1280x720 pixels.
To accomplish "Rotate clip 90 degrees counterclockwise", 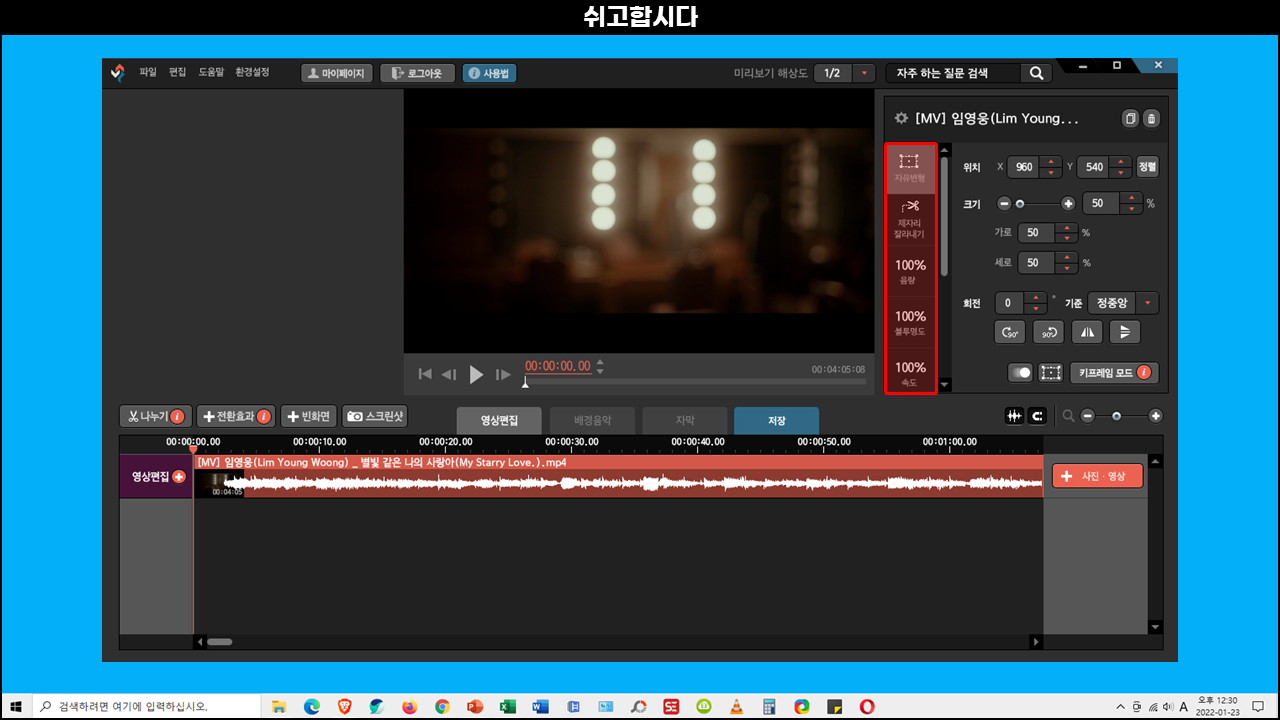I will (1048, 332).
